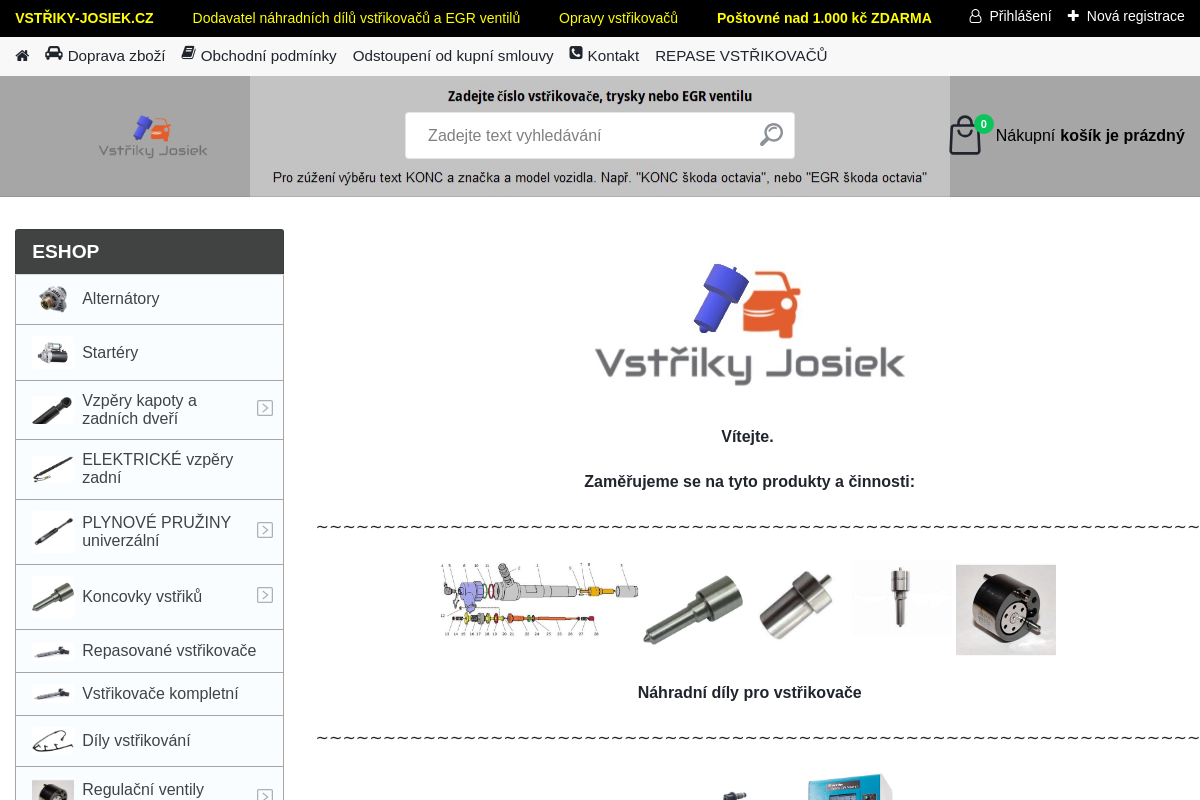
Task: Open Startéry category link
Action: tap(110, 352)
